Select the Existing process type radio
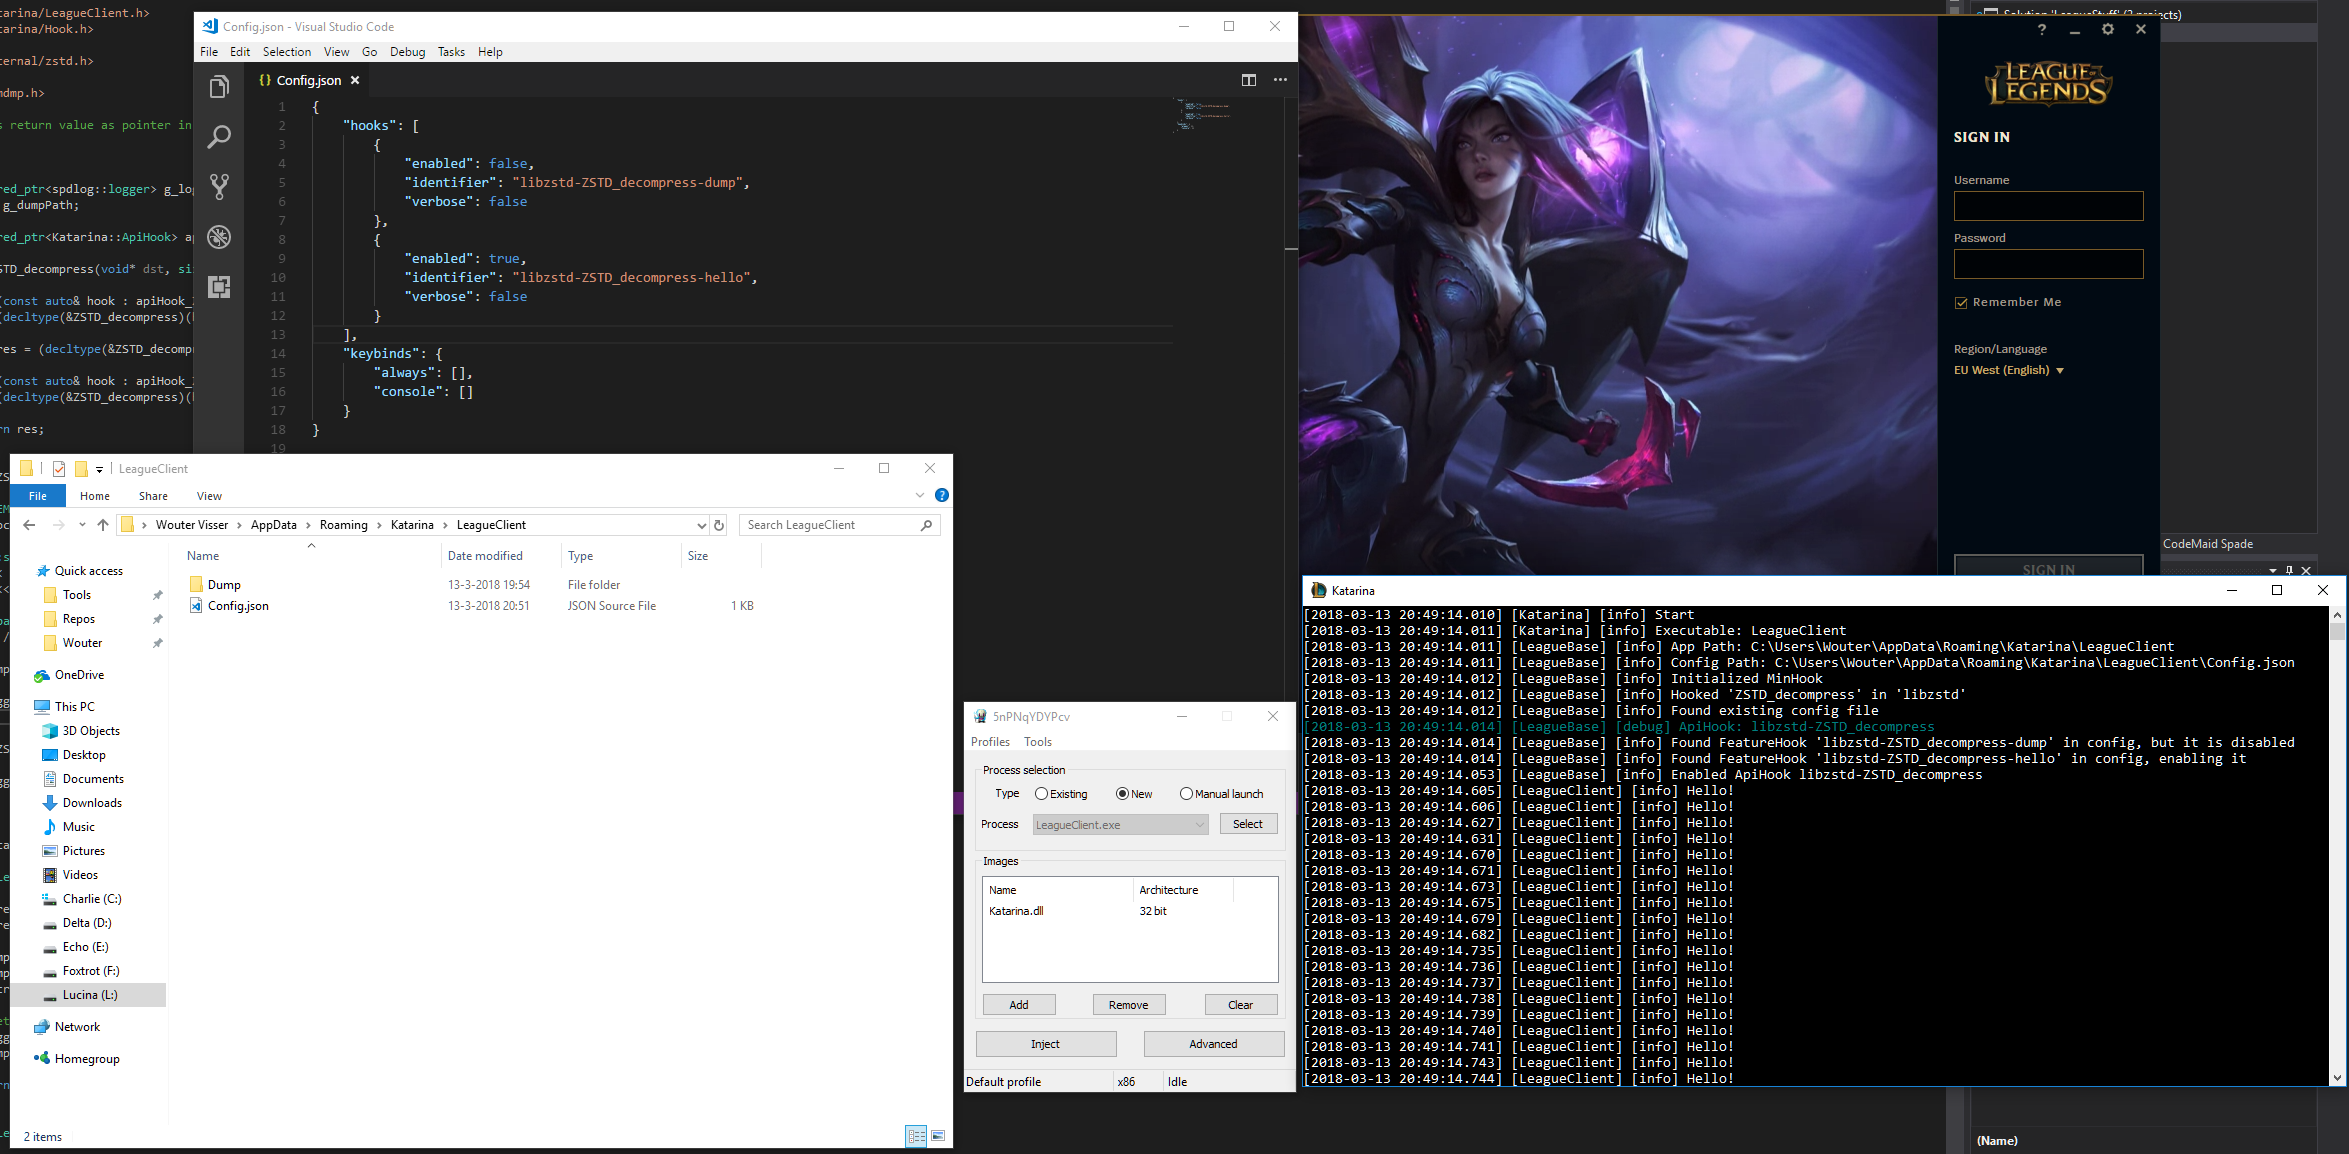Screen dimensions: 2349x1154 (1042, 794)
